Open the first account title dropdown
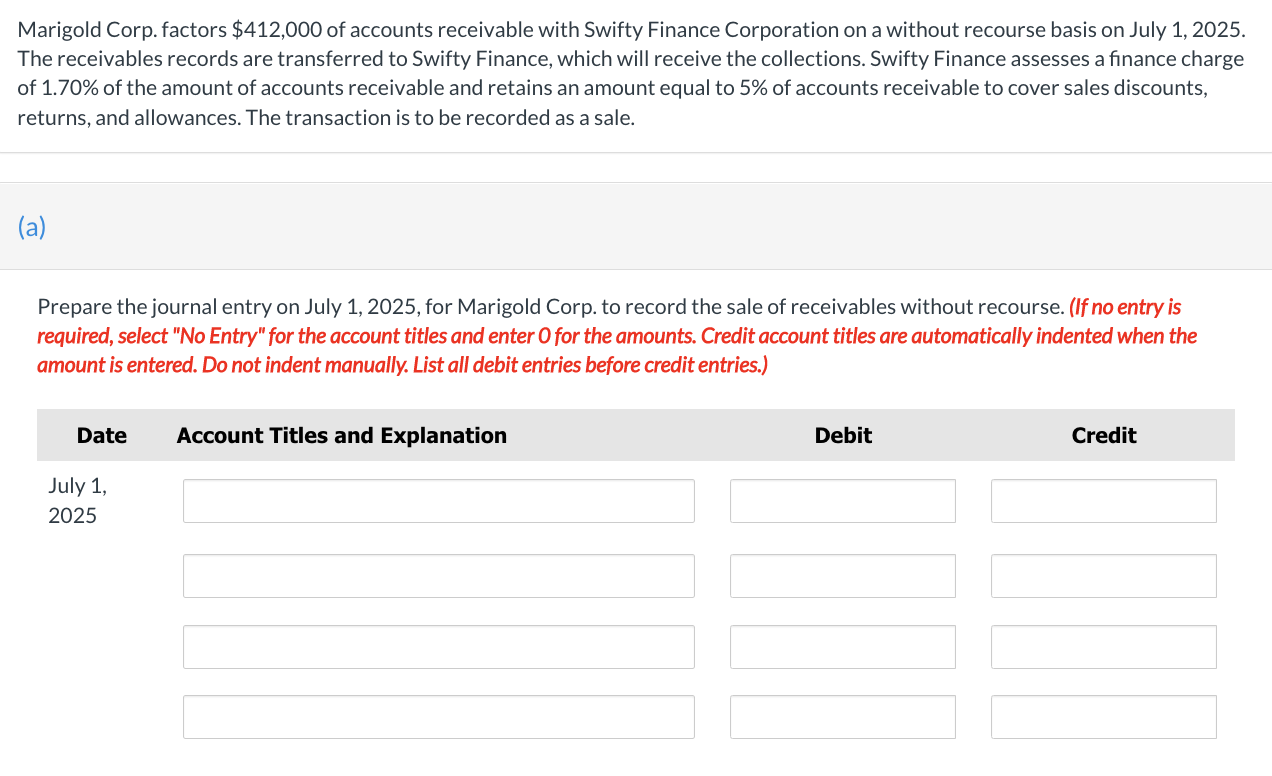Viewport: 1272px width, 776px height. tap(438, 500)
